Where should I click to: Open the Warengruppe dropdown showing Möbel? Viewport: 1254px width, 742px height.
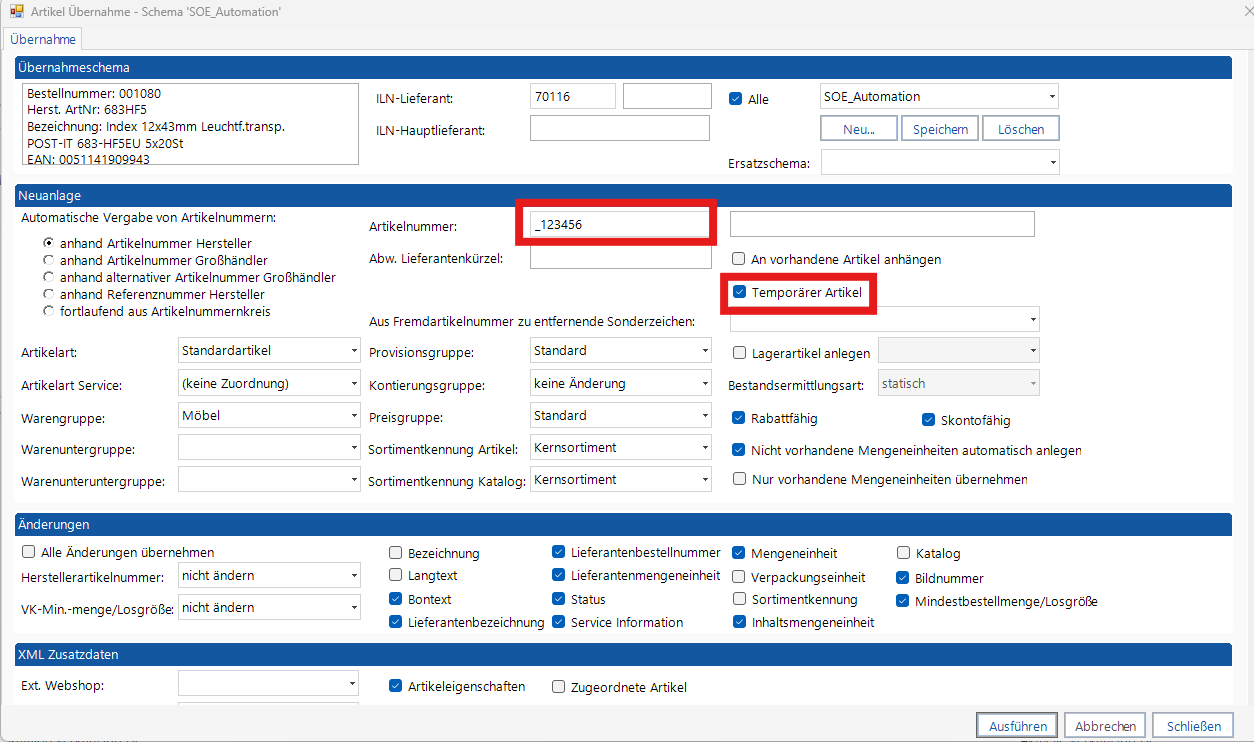pyautogui.click(x=269, y=416)
